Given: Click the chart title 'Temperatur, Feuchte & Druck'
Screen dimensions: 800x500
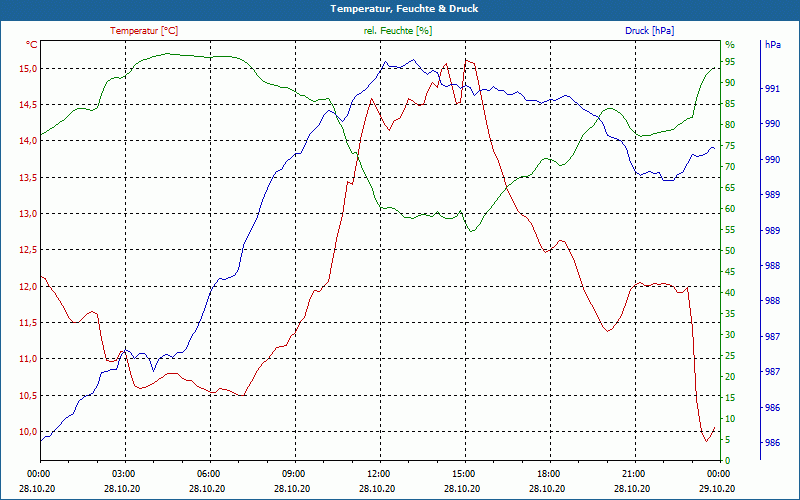Looking at the screenshot, I should click(404, 9).
